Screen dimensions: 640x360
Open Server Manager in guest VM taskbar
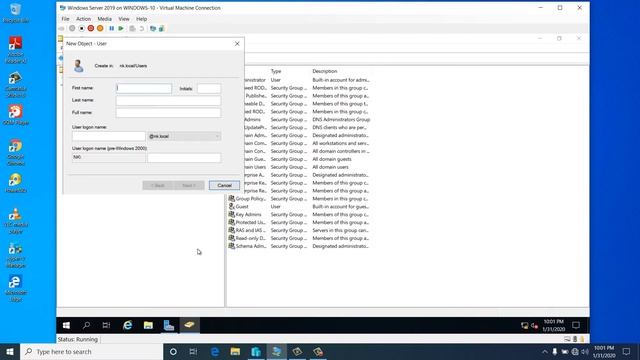[x=169, y=325]
